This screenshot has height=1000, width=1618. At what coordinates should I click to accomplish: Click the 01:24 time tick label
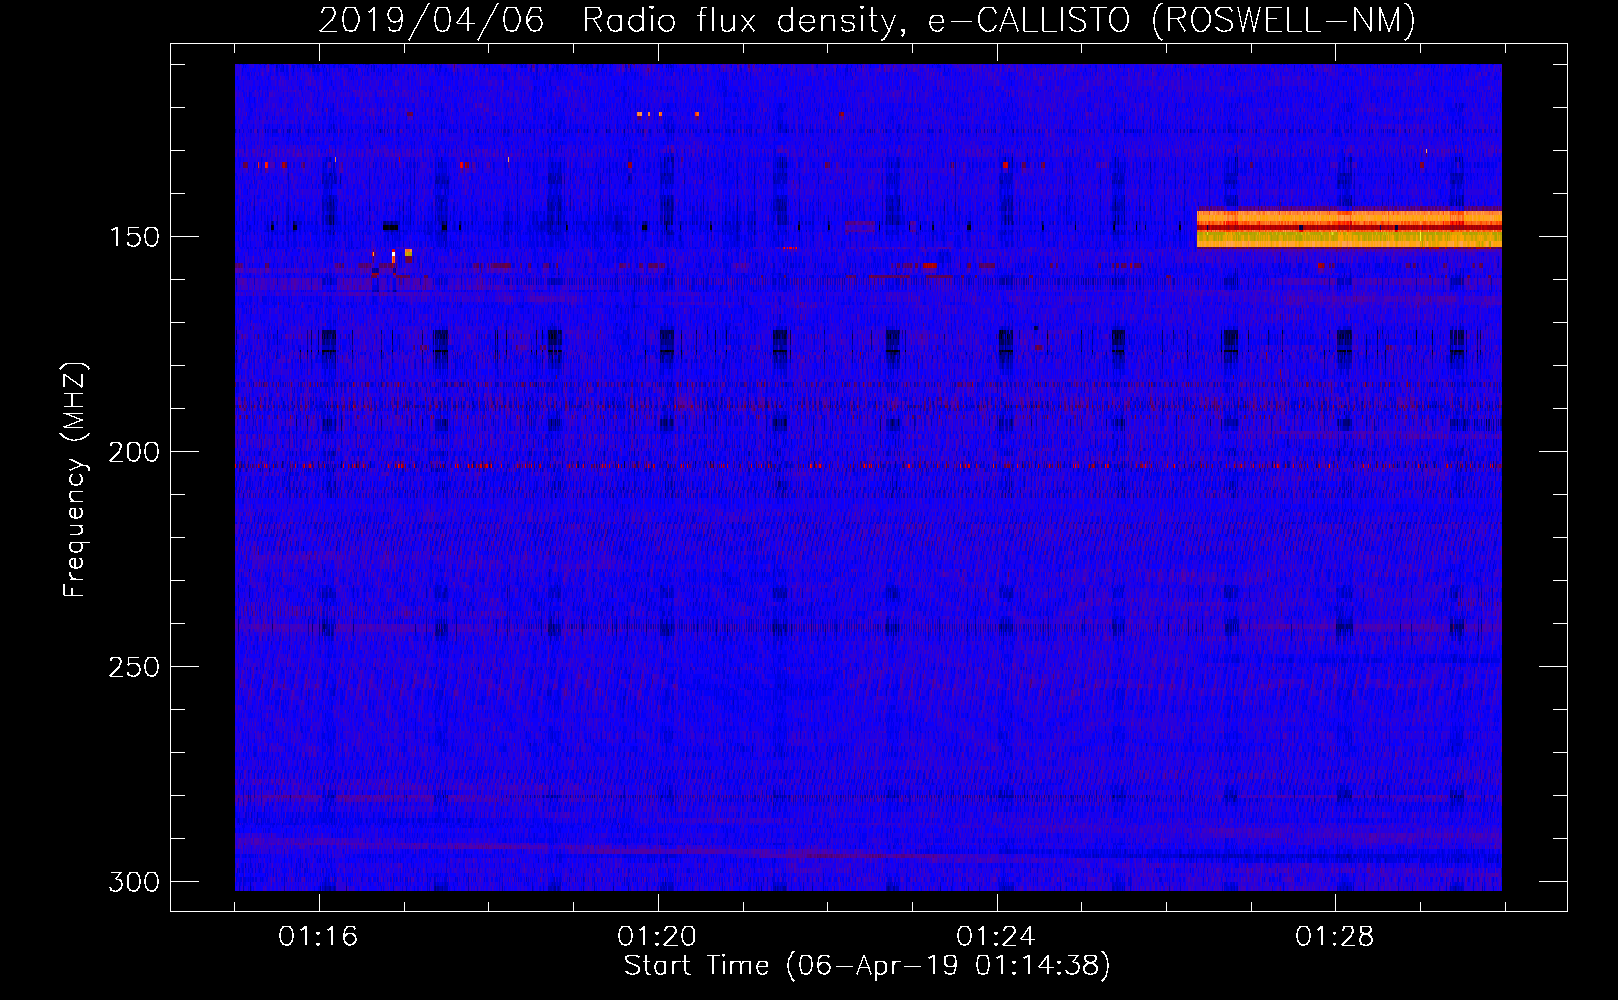pyautogui.click(x=996, y=936)
